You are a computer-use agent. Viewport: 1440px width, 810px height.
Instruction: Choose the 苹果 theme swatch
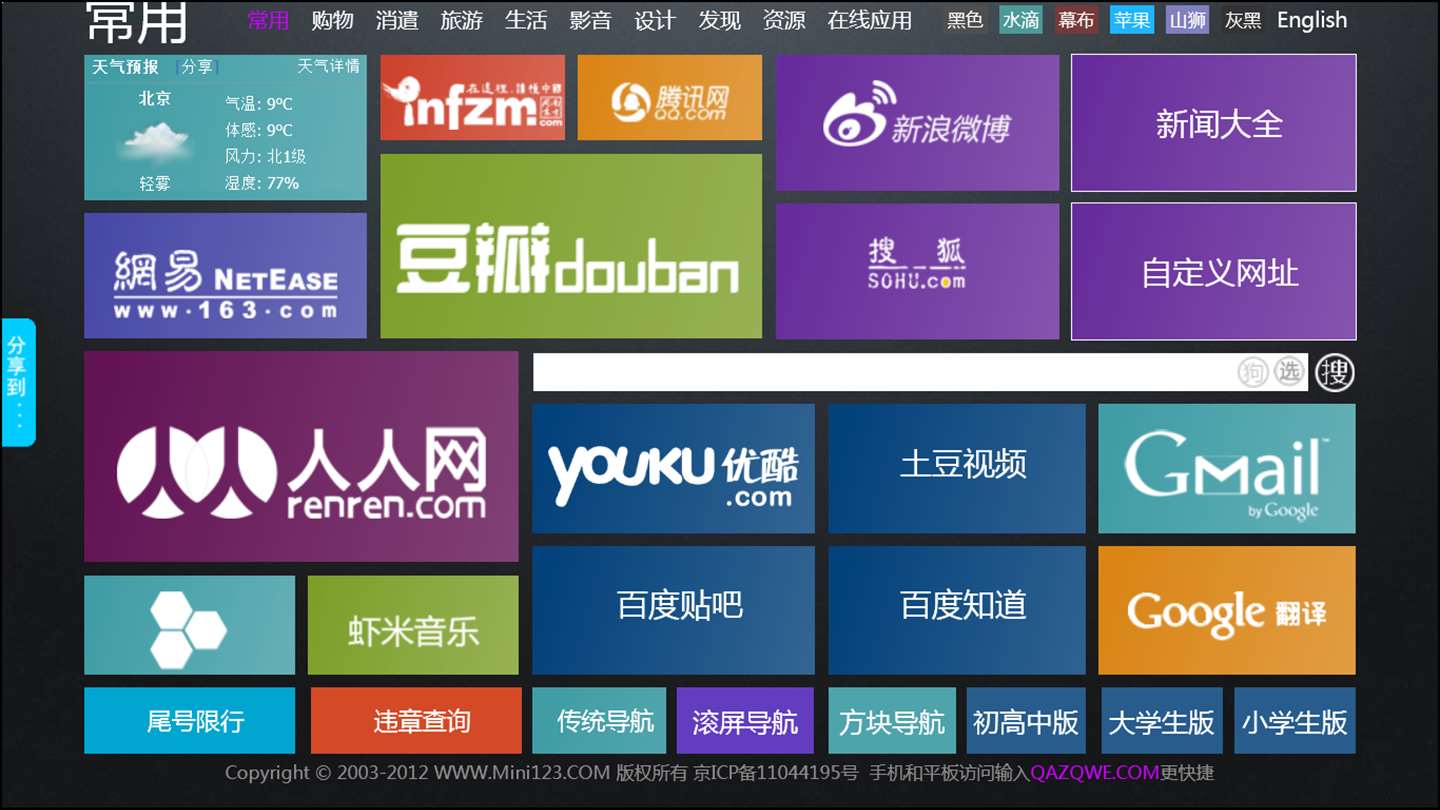pos(1132,20)
